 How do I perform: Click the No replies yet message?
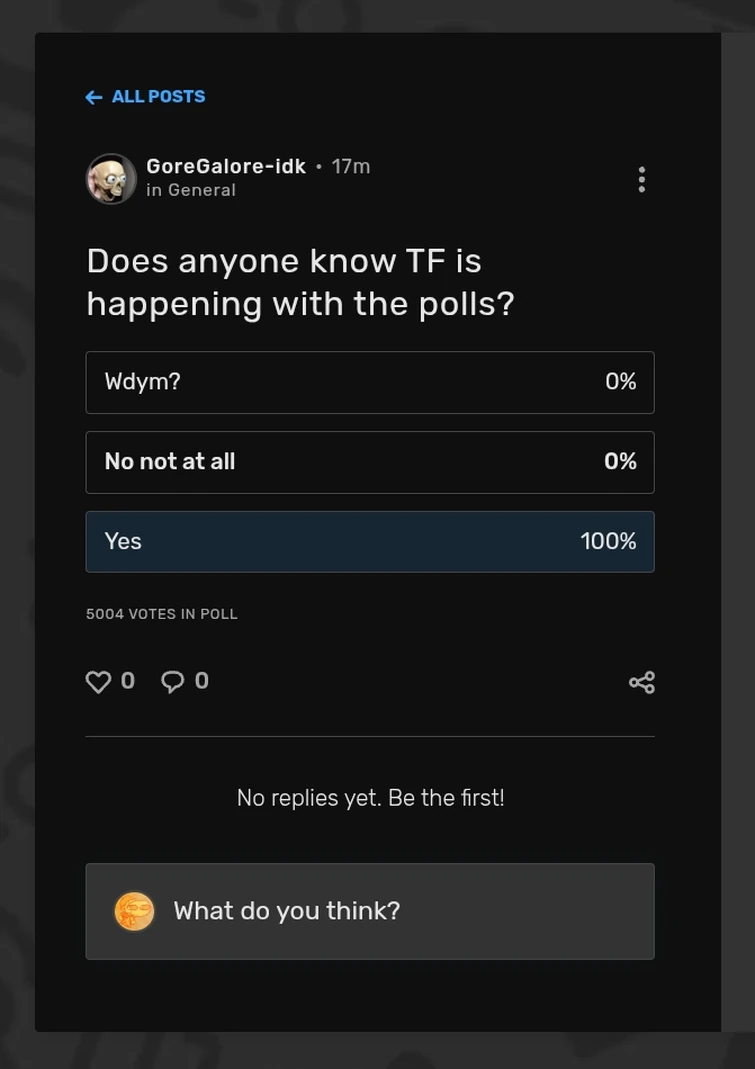tap(370, 795)
